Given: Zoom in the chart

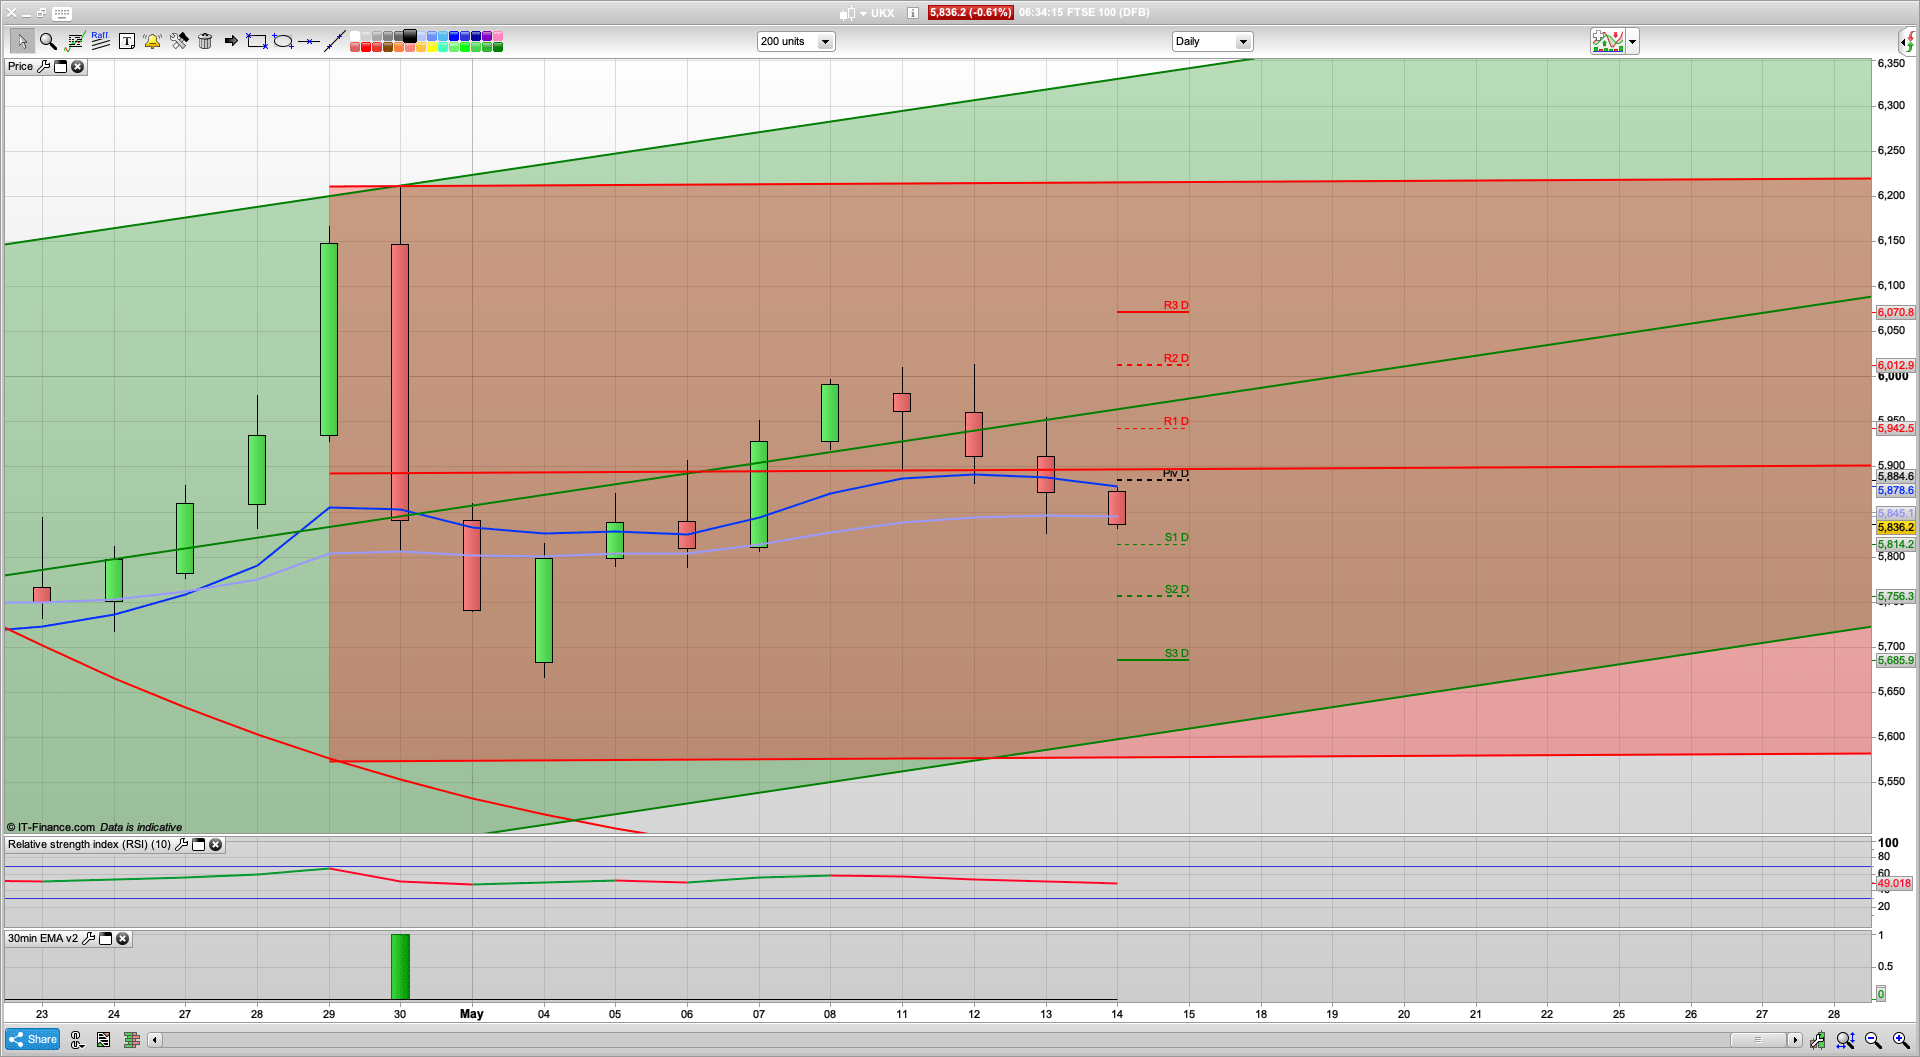Looking at the screenshot, I should [x=1901, y=1040].
